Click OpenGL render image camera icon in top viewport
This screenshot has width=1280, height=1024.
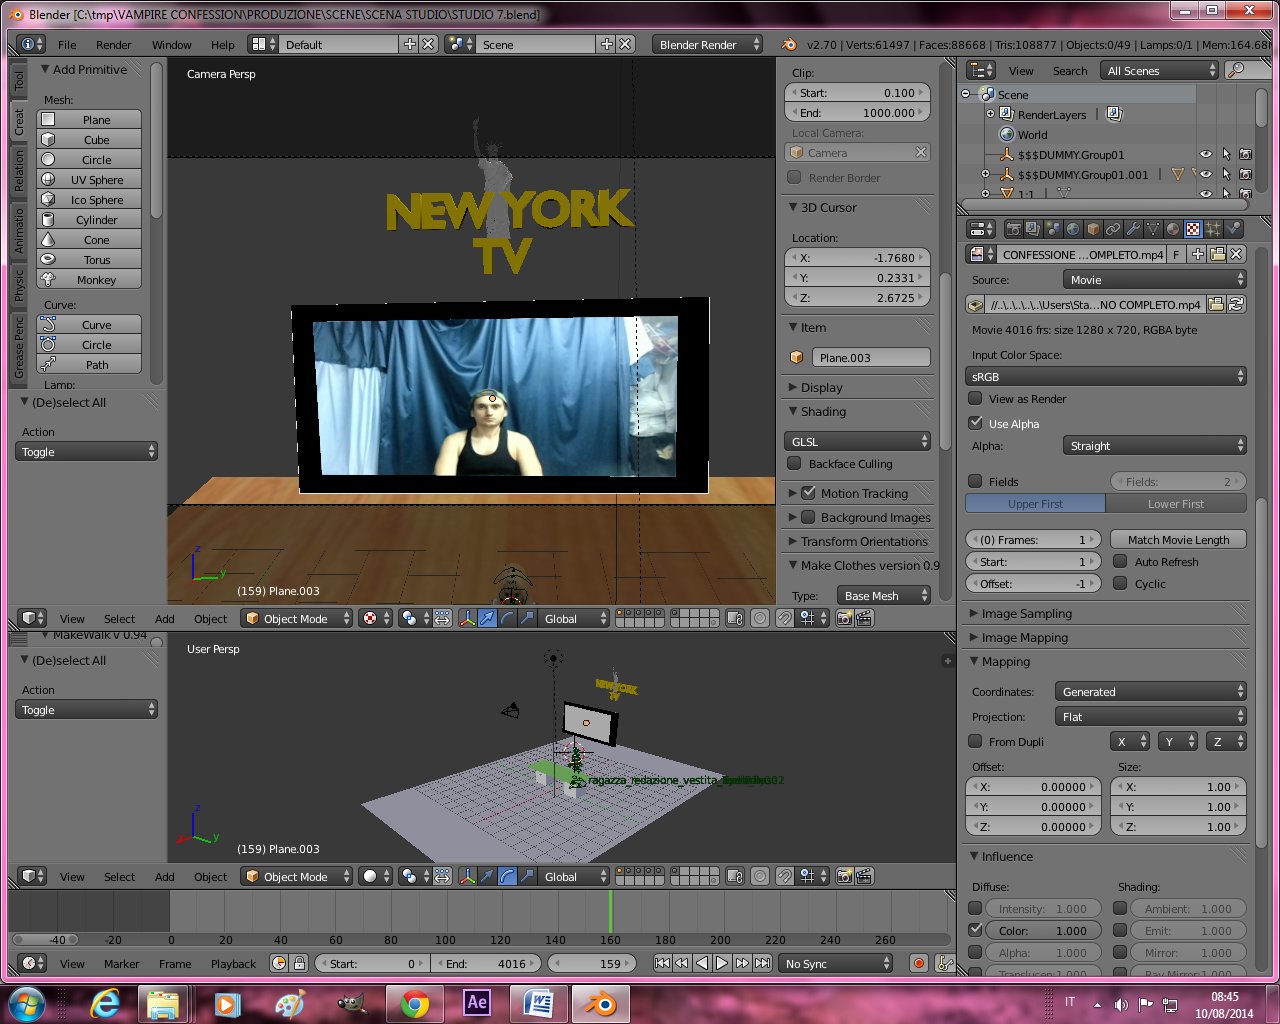pos(844,618)
